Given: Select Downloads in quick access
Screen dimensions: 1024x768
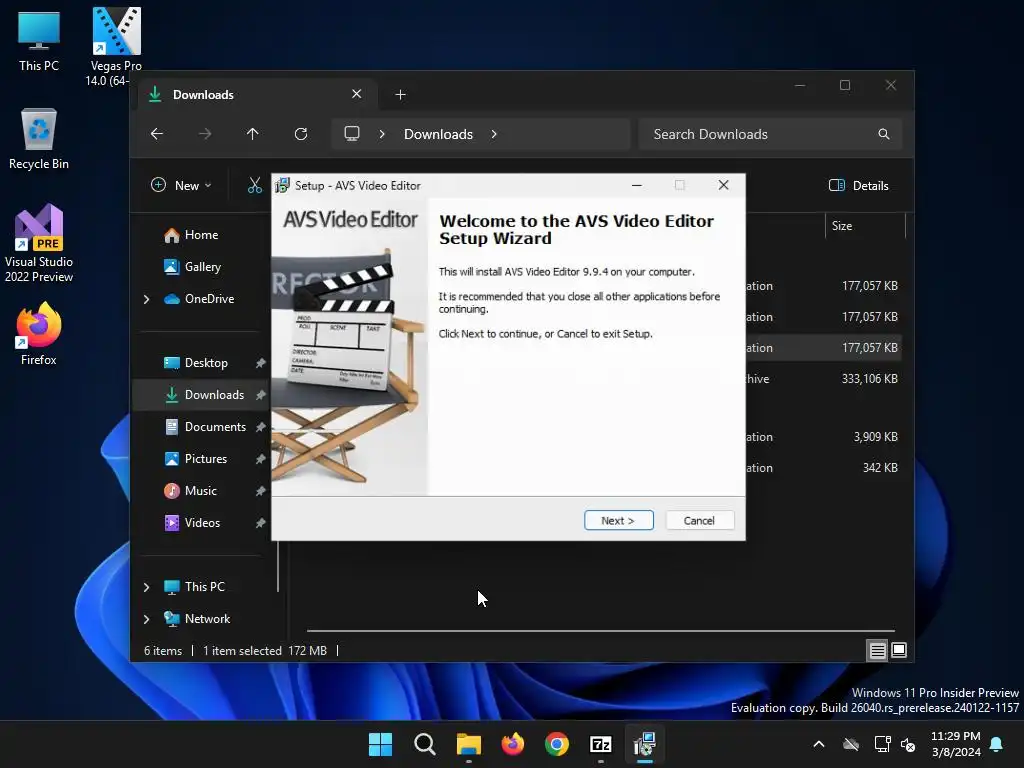Looking at the screenshot, I should [214, 395].
